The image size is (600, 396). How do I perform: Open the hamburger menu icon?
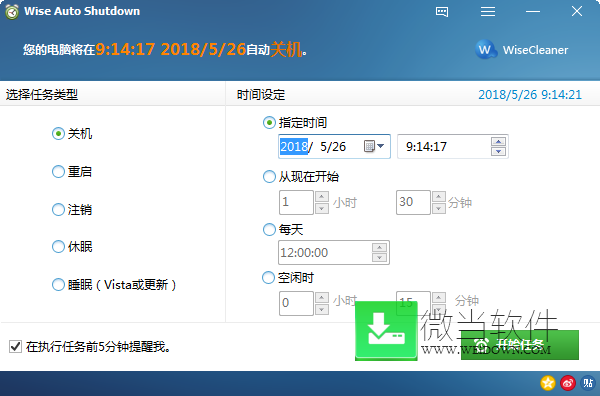(x=488, y=12)
